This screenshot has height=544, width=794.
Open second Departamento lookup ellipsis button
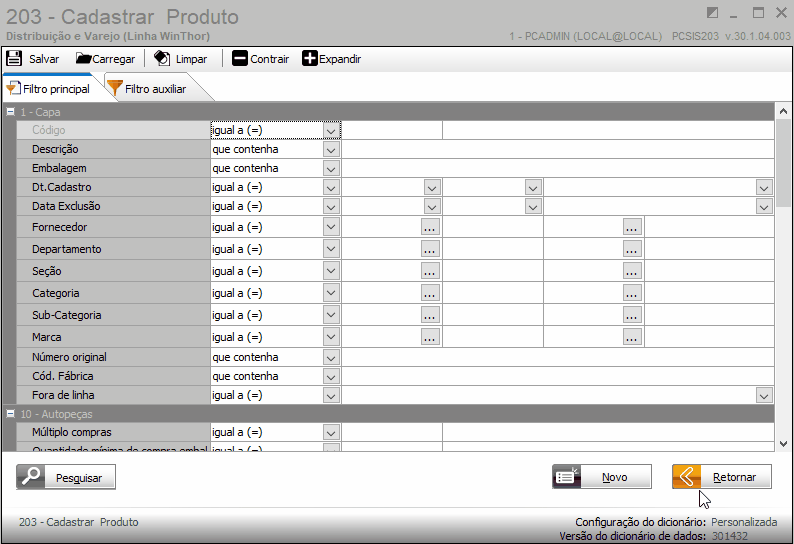631,249
